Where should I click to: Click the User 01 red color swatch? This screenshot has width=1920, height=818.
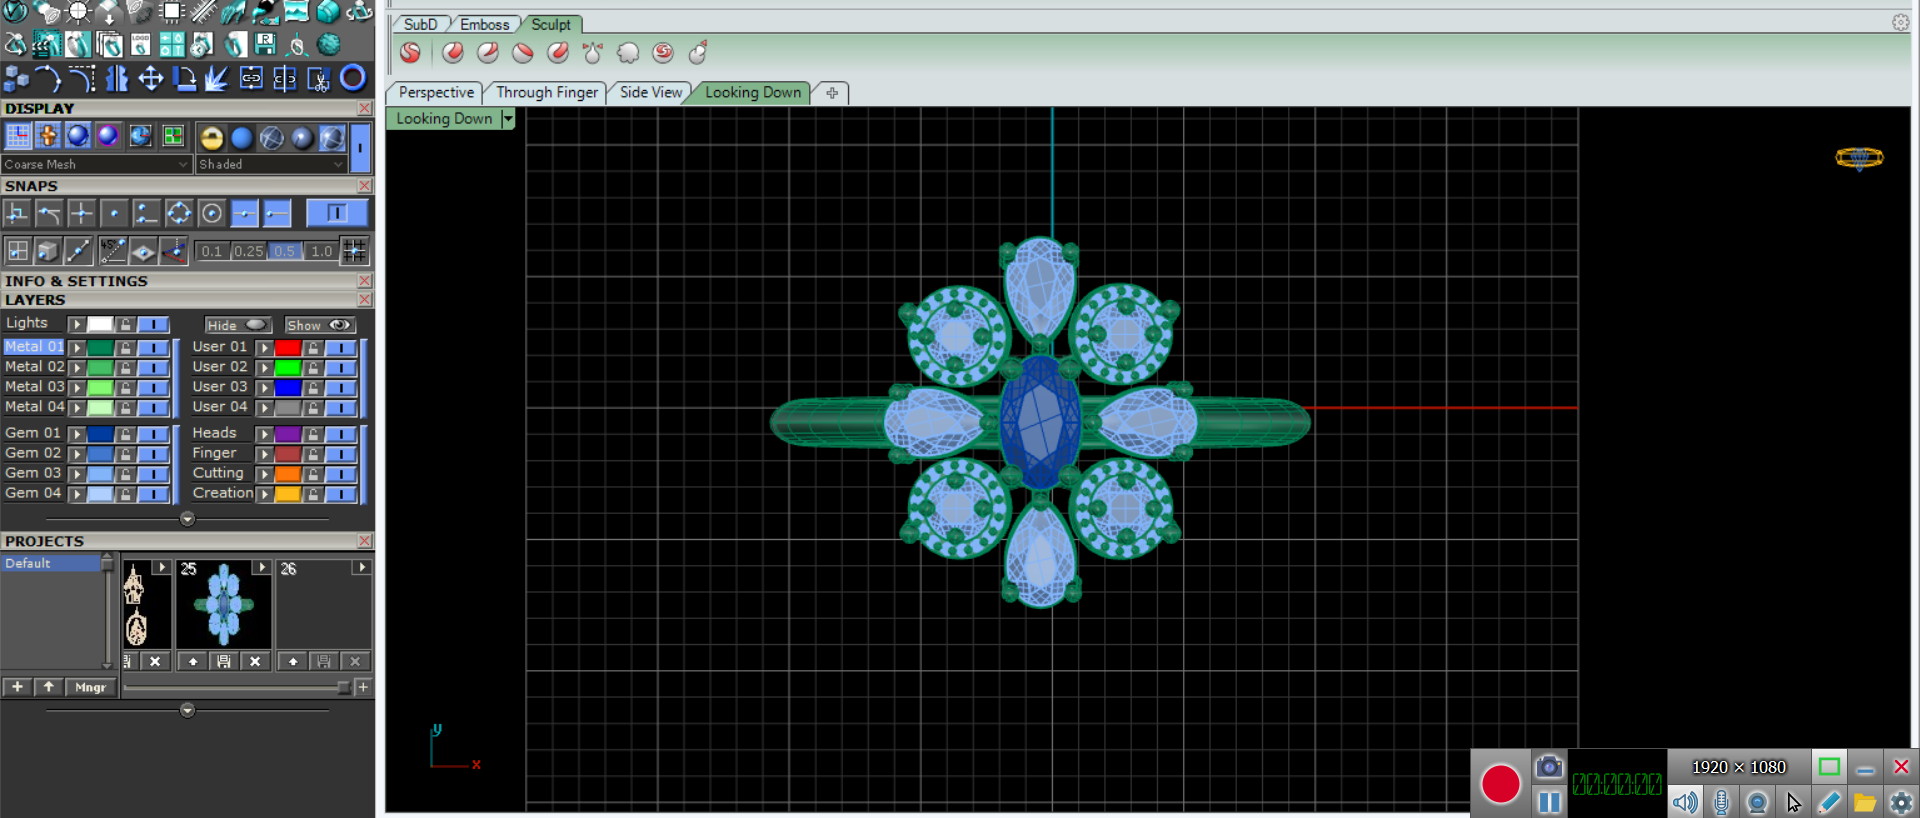tap(288, 347)
